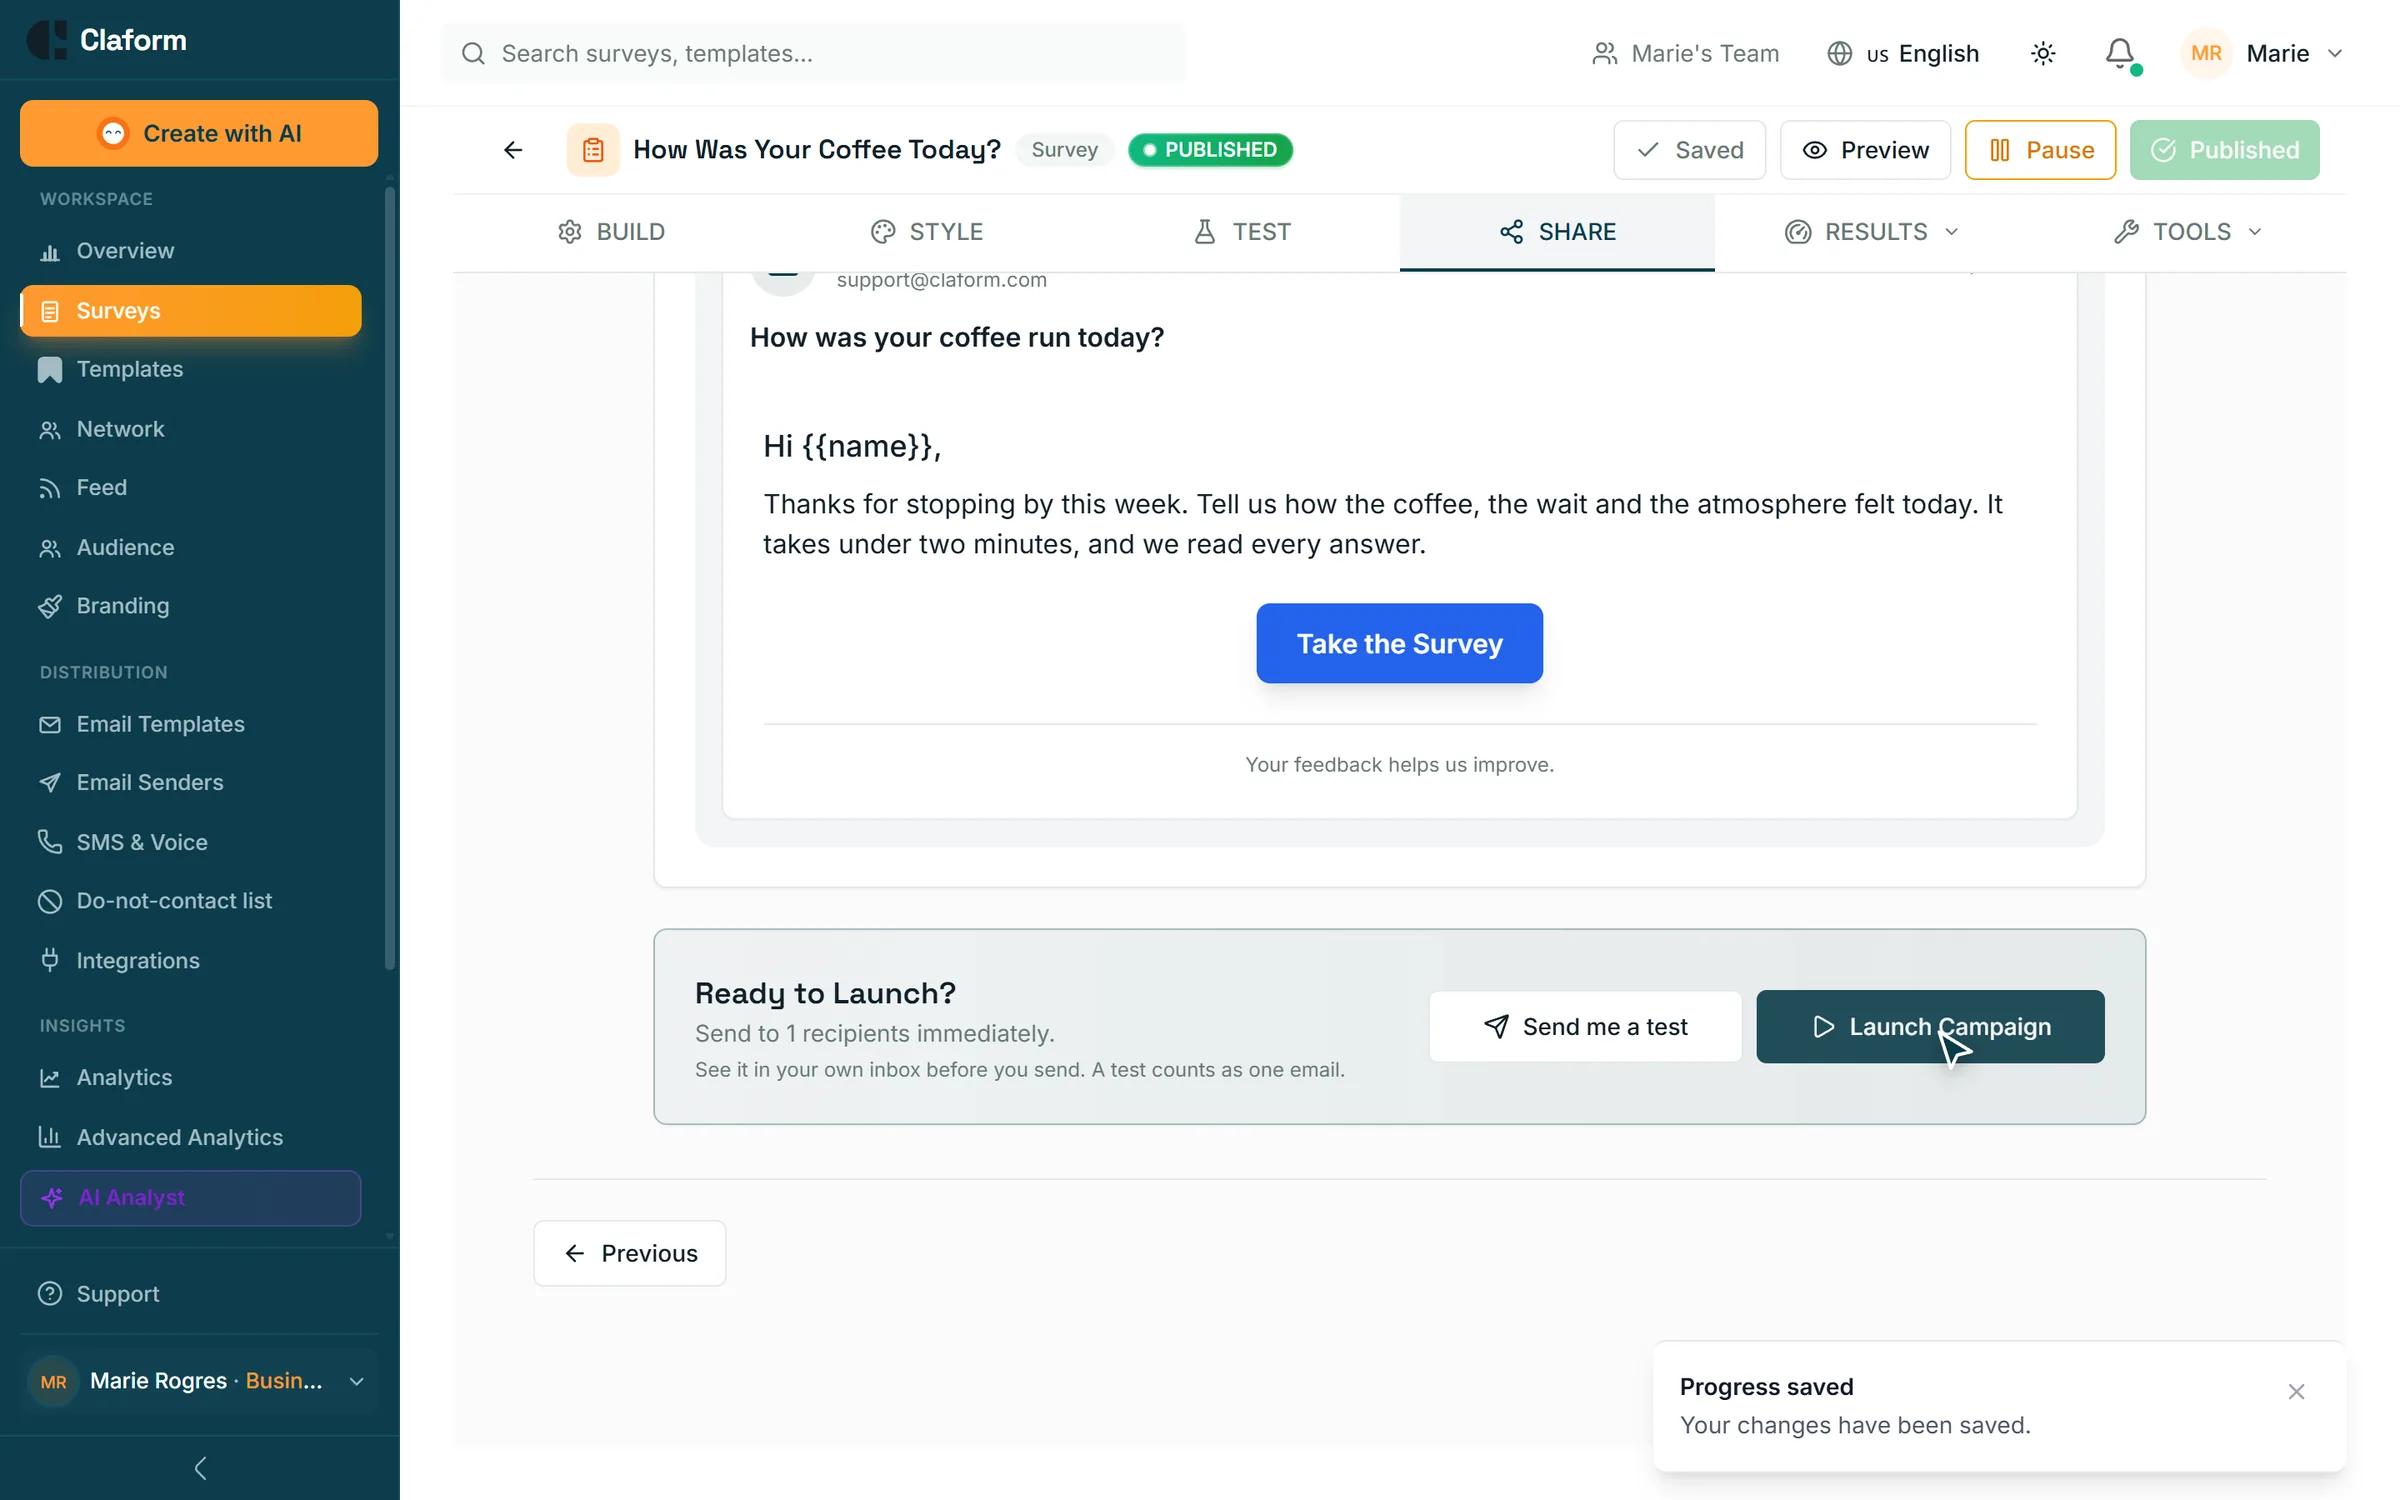Switch to the STYLE tab
The image size is (2400, 1500).
tap(926, 232)
